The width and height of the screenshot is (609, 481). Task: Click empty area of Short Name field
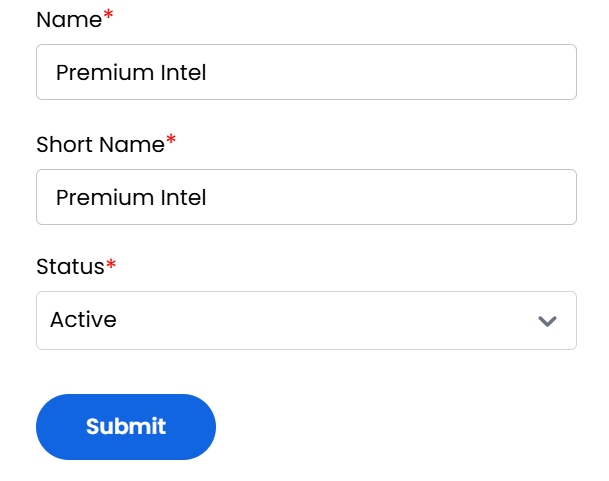400,197
